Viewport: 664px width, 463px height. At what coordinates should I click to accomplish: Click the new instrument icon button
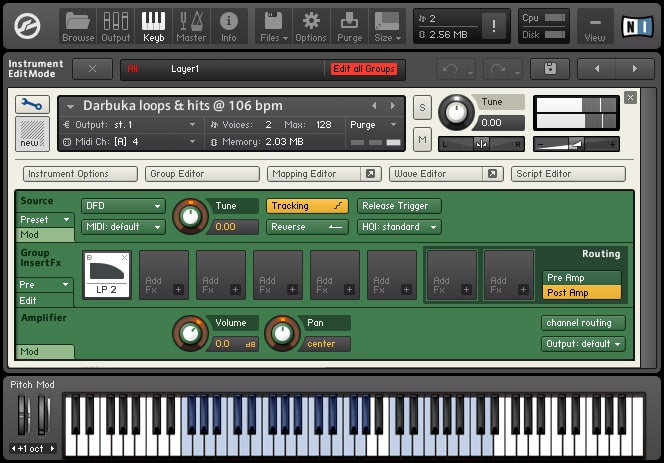coord(32,133)
